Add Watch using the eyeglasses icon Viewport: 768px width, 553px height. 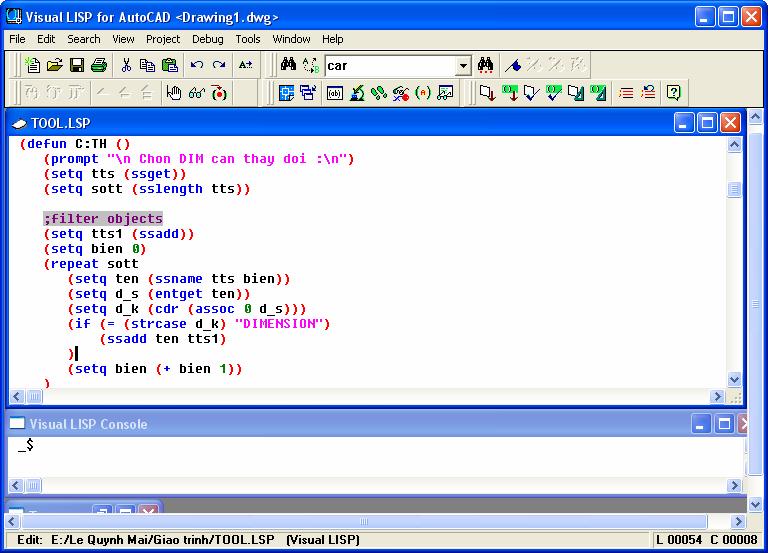[196, 93]
